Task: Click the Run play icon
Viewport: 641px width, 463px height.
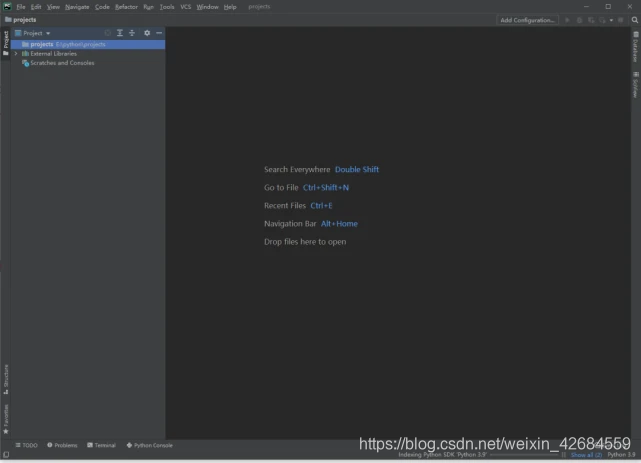Action: pos(567,20)
